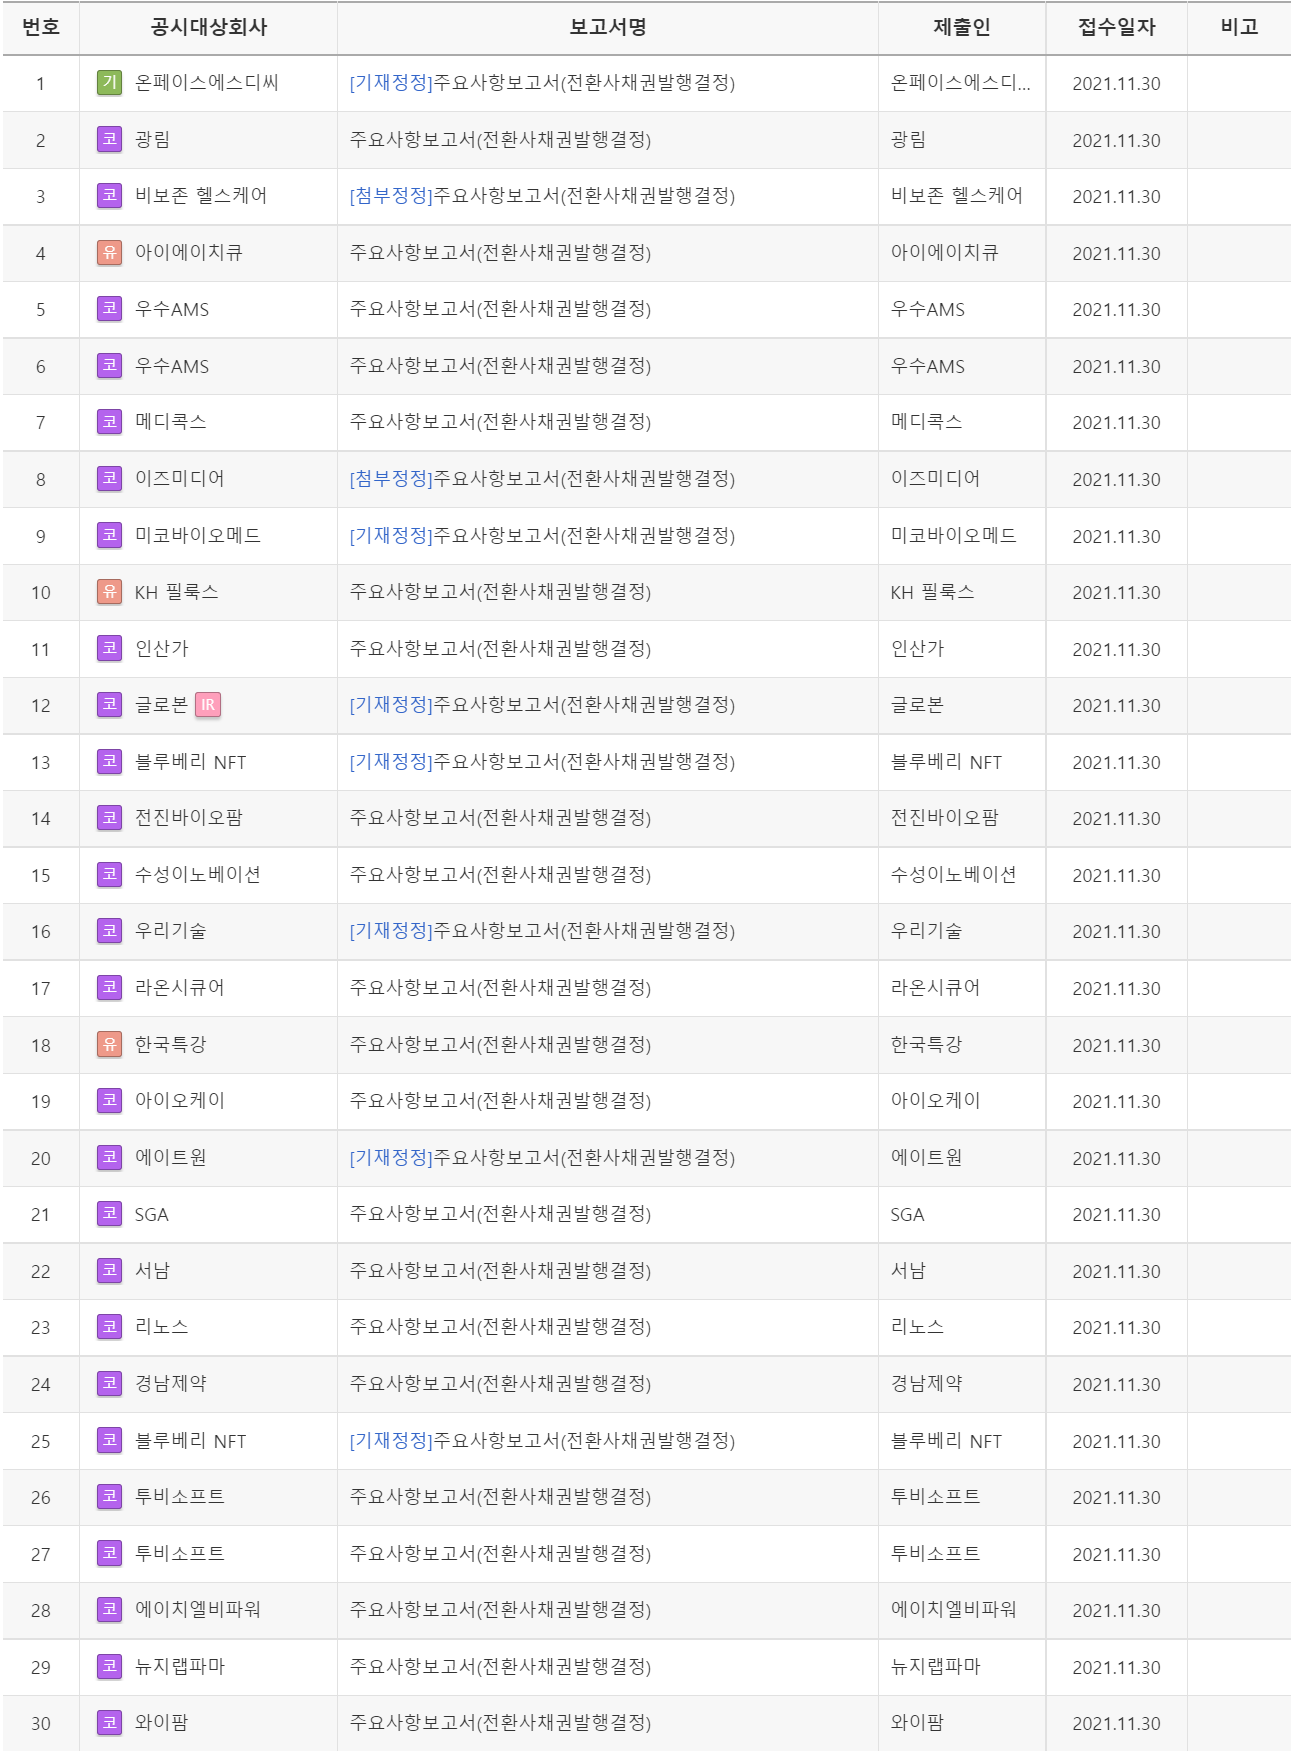Open company name 수성이노베이션 in 공시대상회사 column

click(x=198, y=875)
